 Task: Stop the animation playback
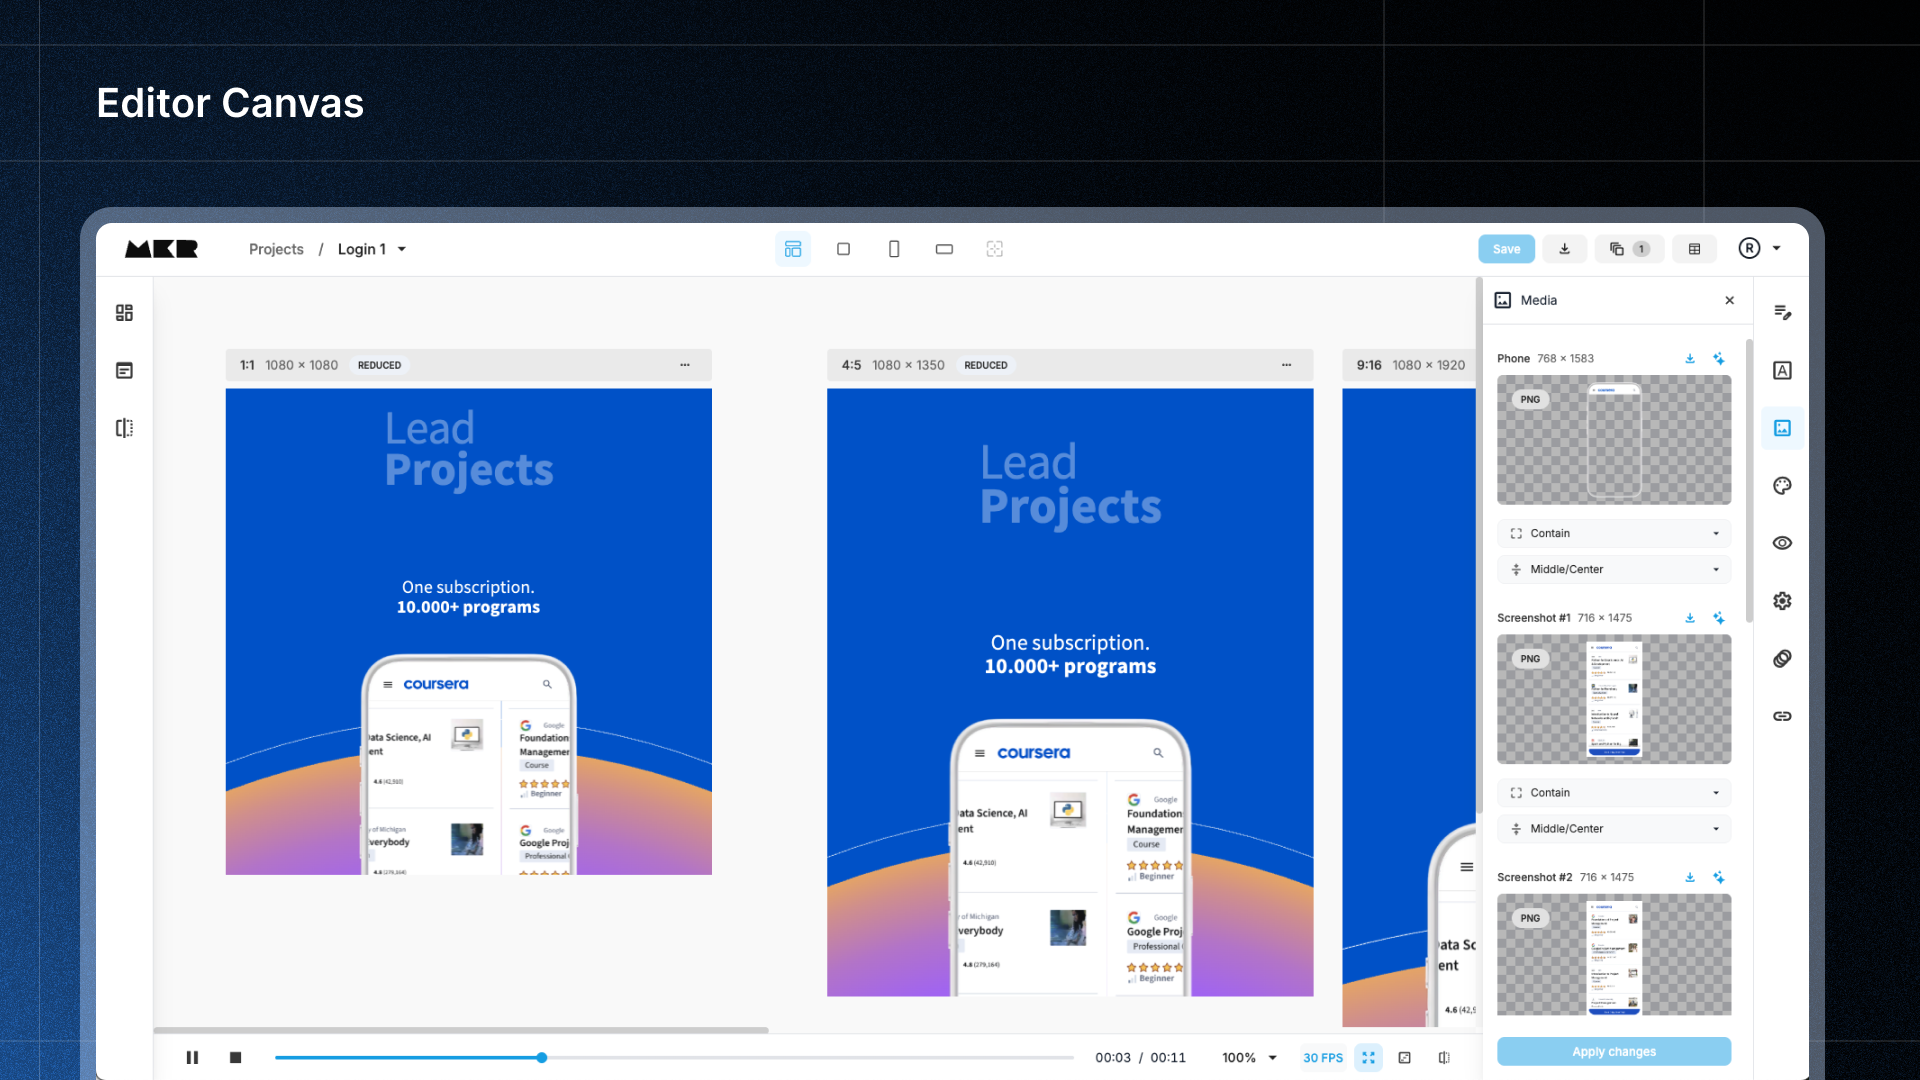coord(235,1057)
